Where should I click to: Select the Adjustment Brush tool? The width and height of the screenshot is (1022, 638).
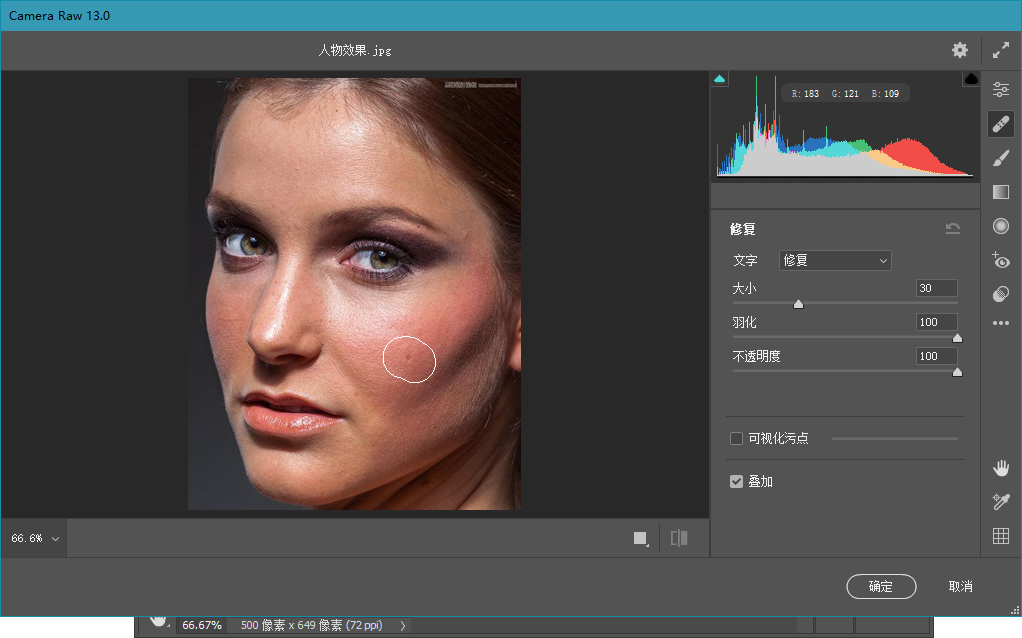(1000, 158)
